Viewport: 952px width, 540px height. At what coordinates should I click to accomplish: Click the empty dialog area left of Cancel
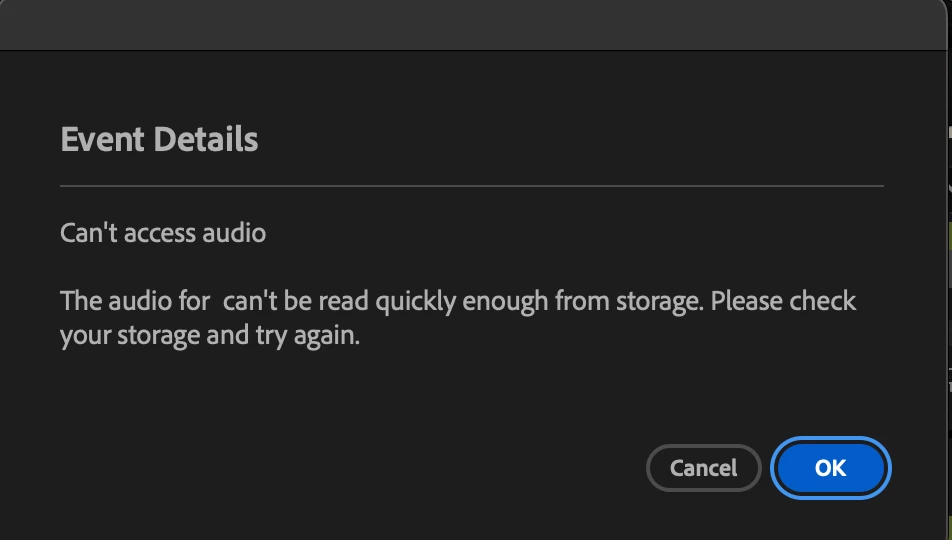click(x=352, y=468)
